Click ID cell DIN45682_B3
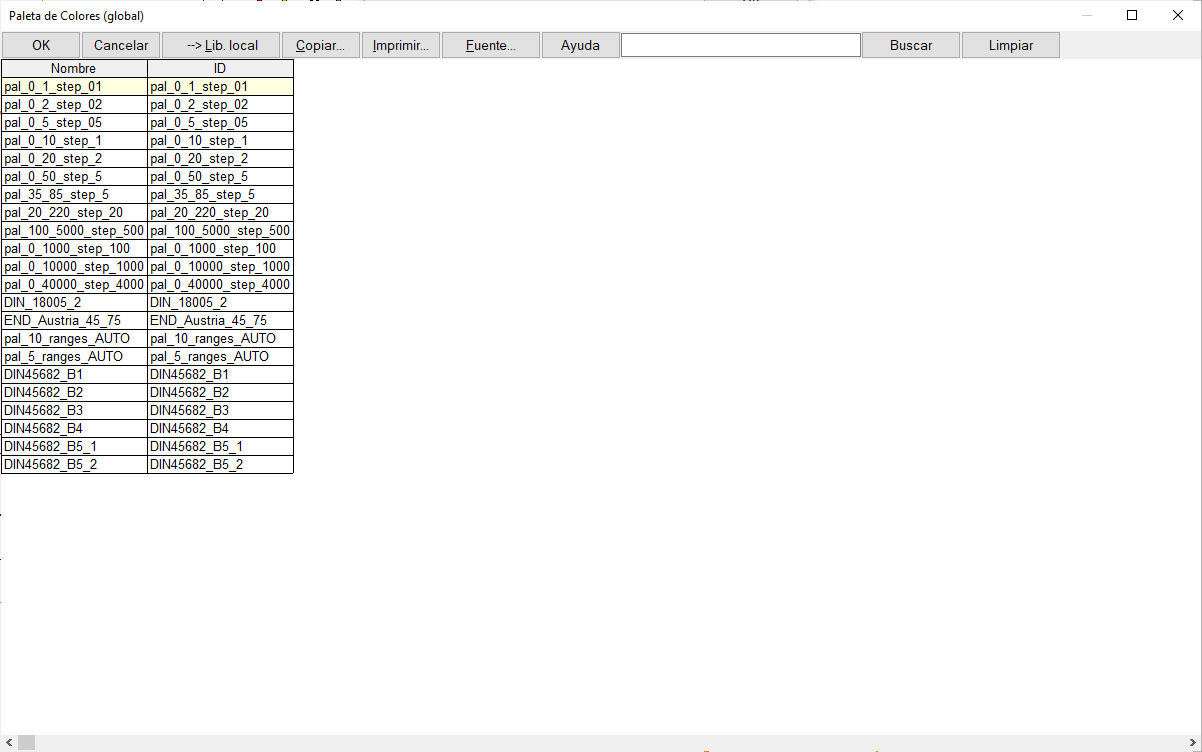 click(x=220, y=411)
